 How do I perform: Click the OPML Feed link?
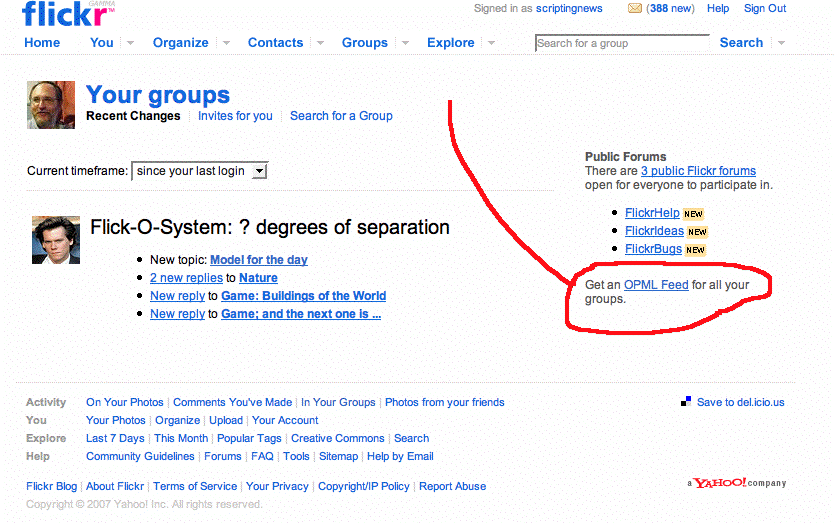(x=656, y=285)
